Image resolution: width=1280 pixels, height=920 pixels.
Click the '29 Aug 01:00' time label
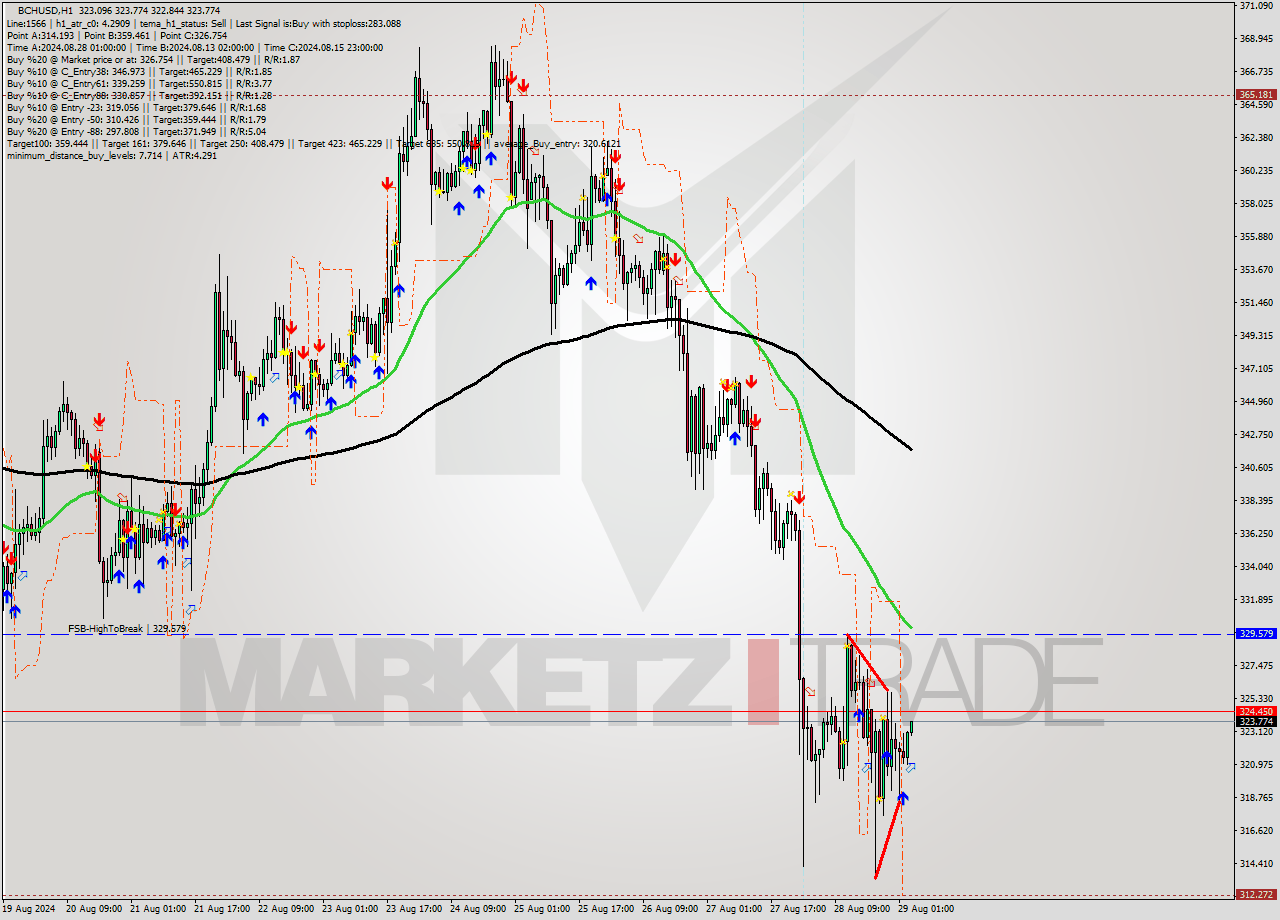(x=925, y=909)
